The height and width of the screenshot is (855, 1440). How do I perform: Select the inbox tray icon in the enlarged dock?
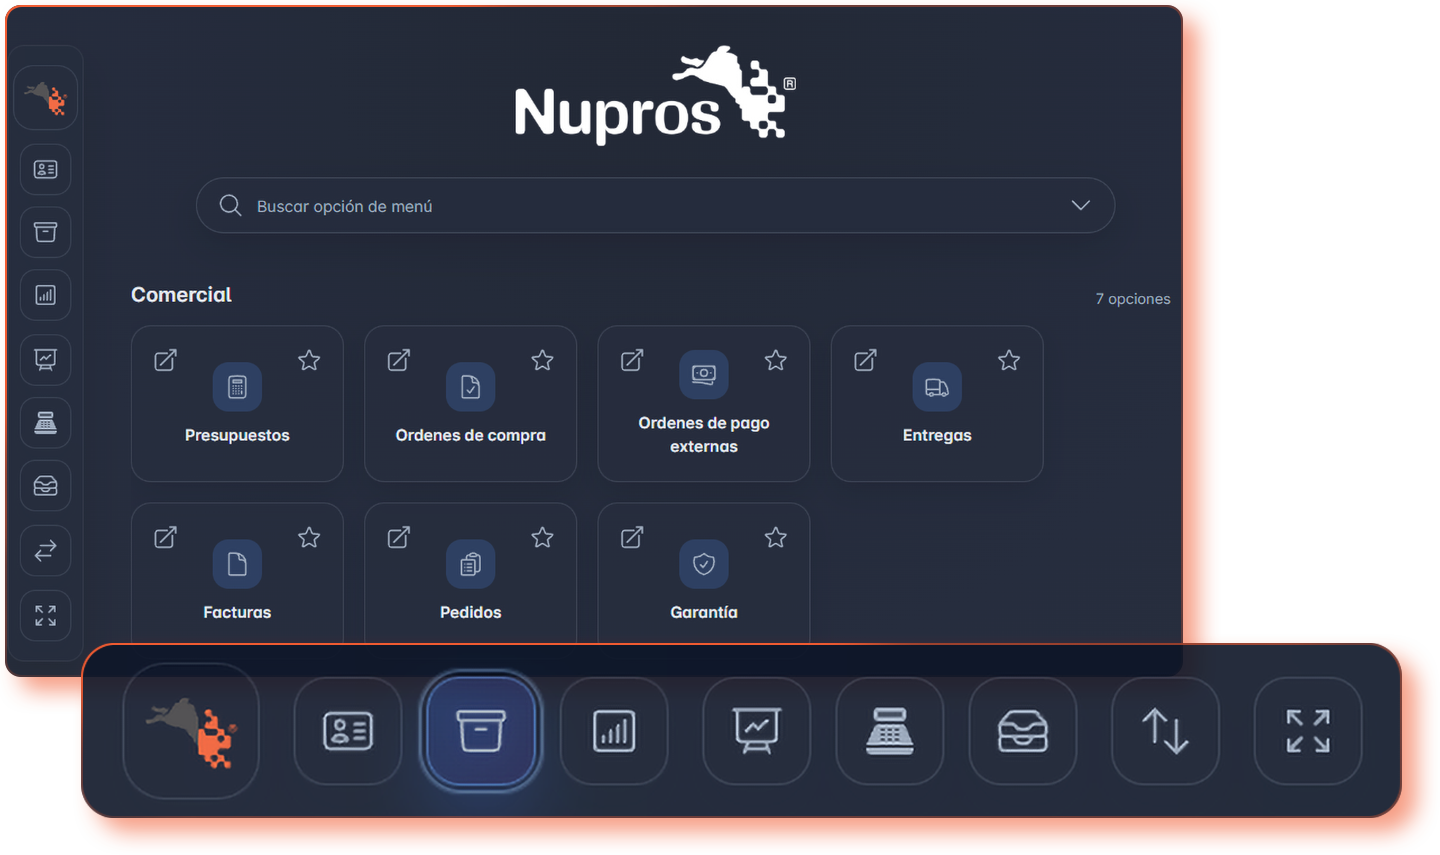point(1023,731)
